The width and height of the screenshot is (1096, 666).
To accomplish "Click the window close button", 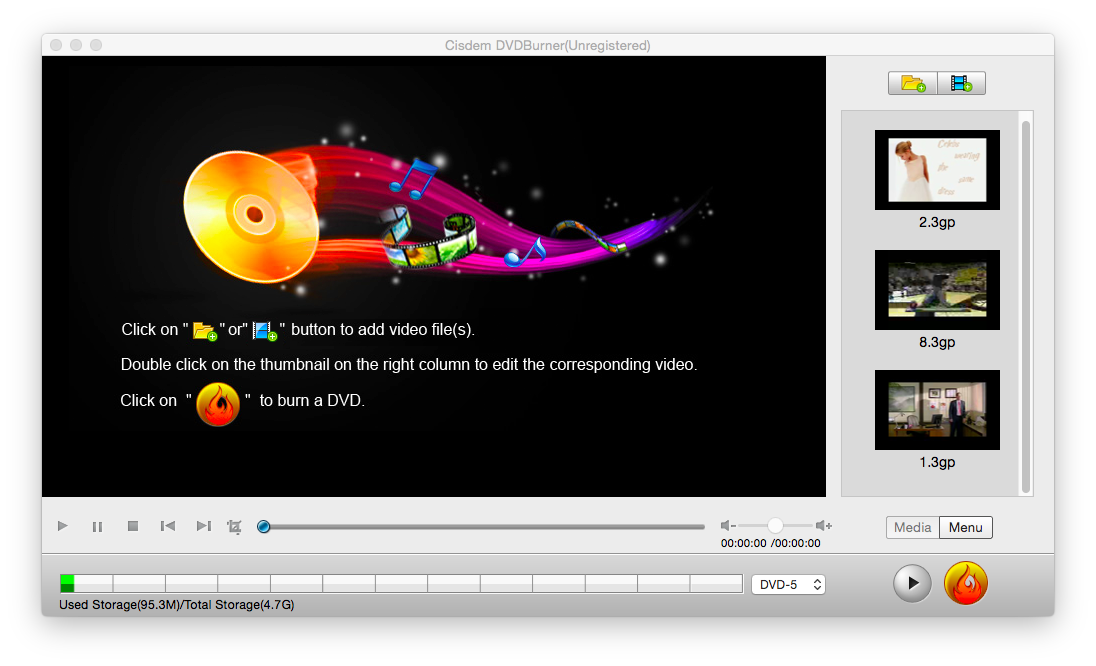I will pyautogui.click(x=56, y=45).
